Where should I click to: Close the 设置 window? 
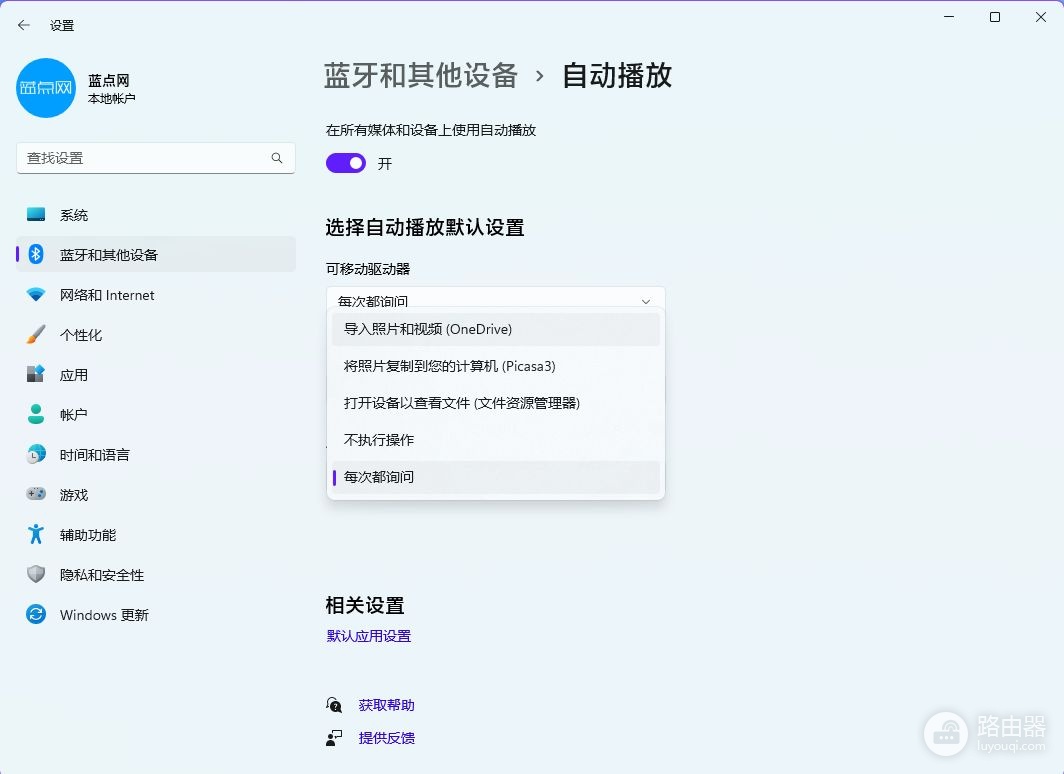coord(1041,17)
